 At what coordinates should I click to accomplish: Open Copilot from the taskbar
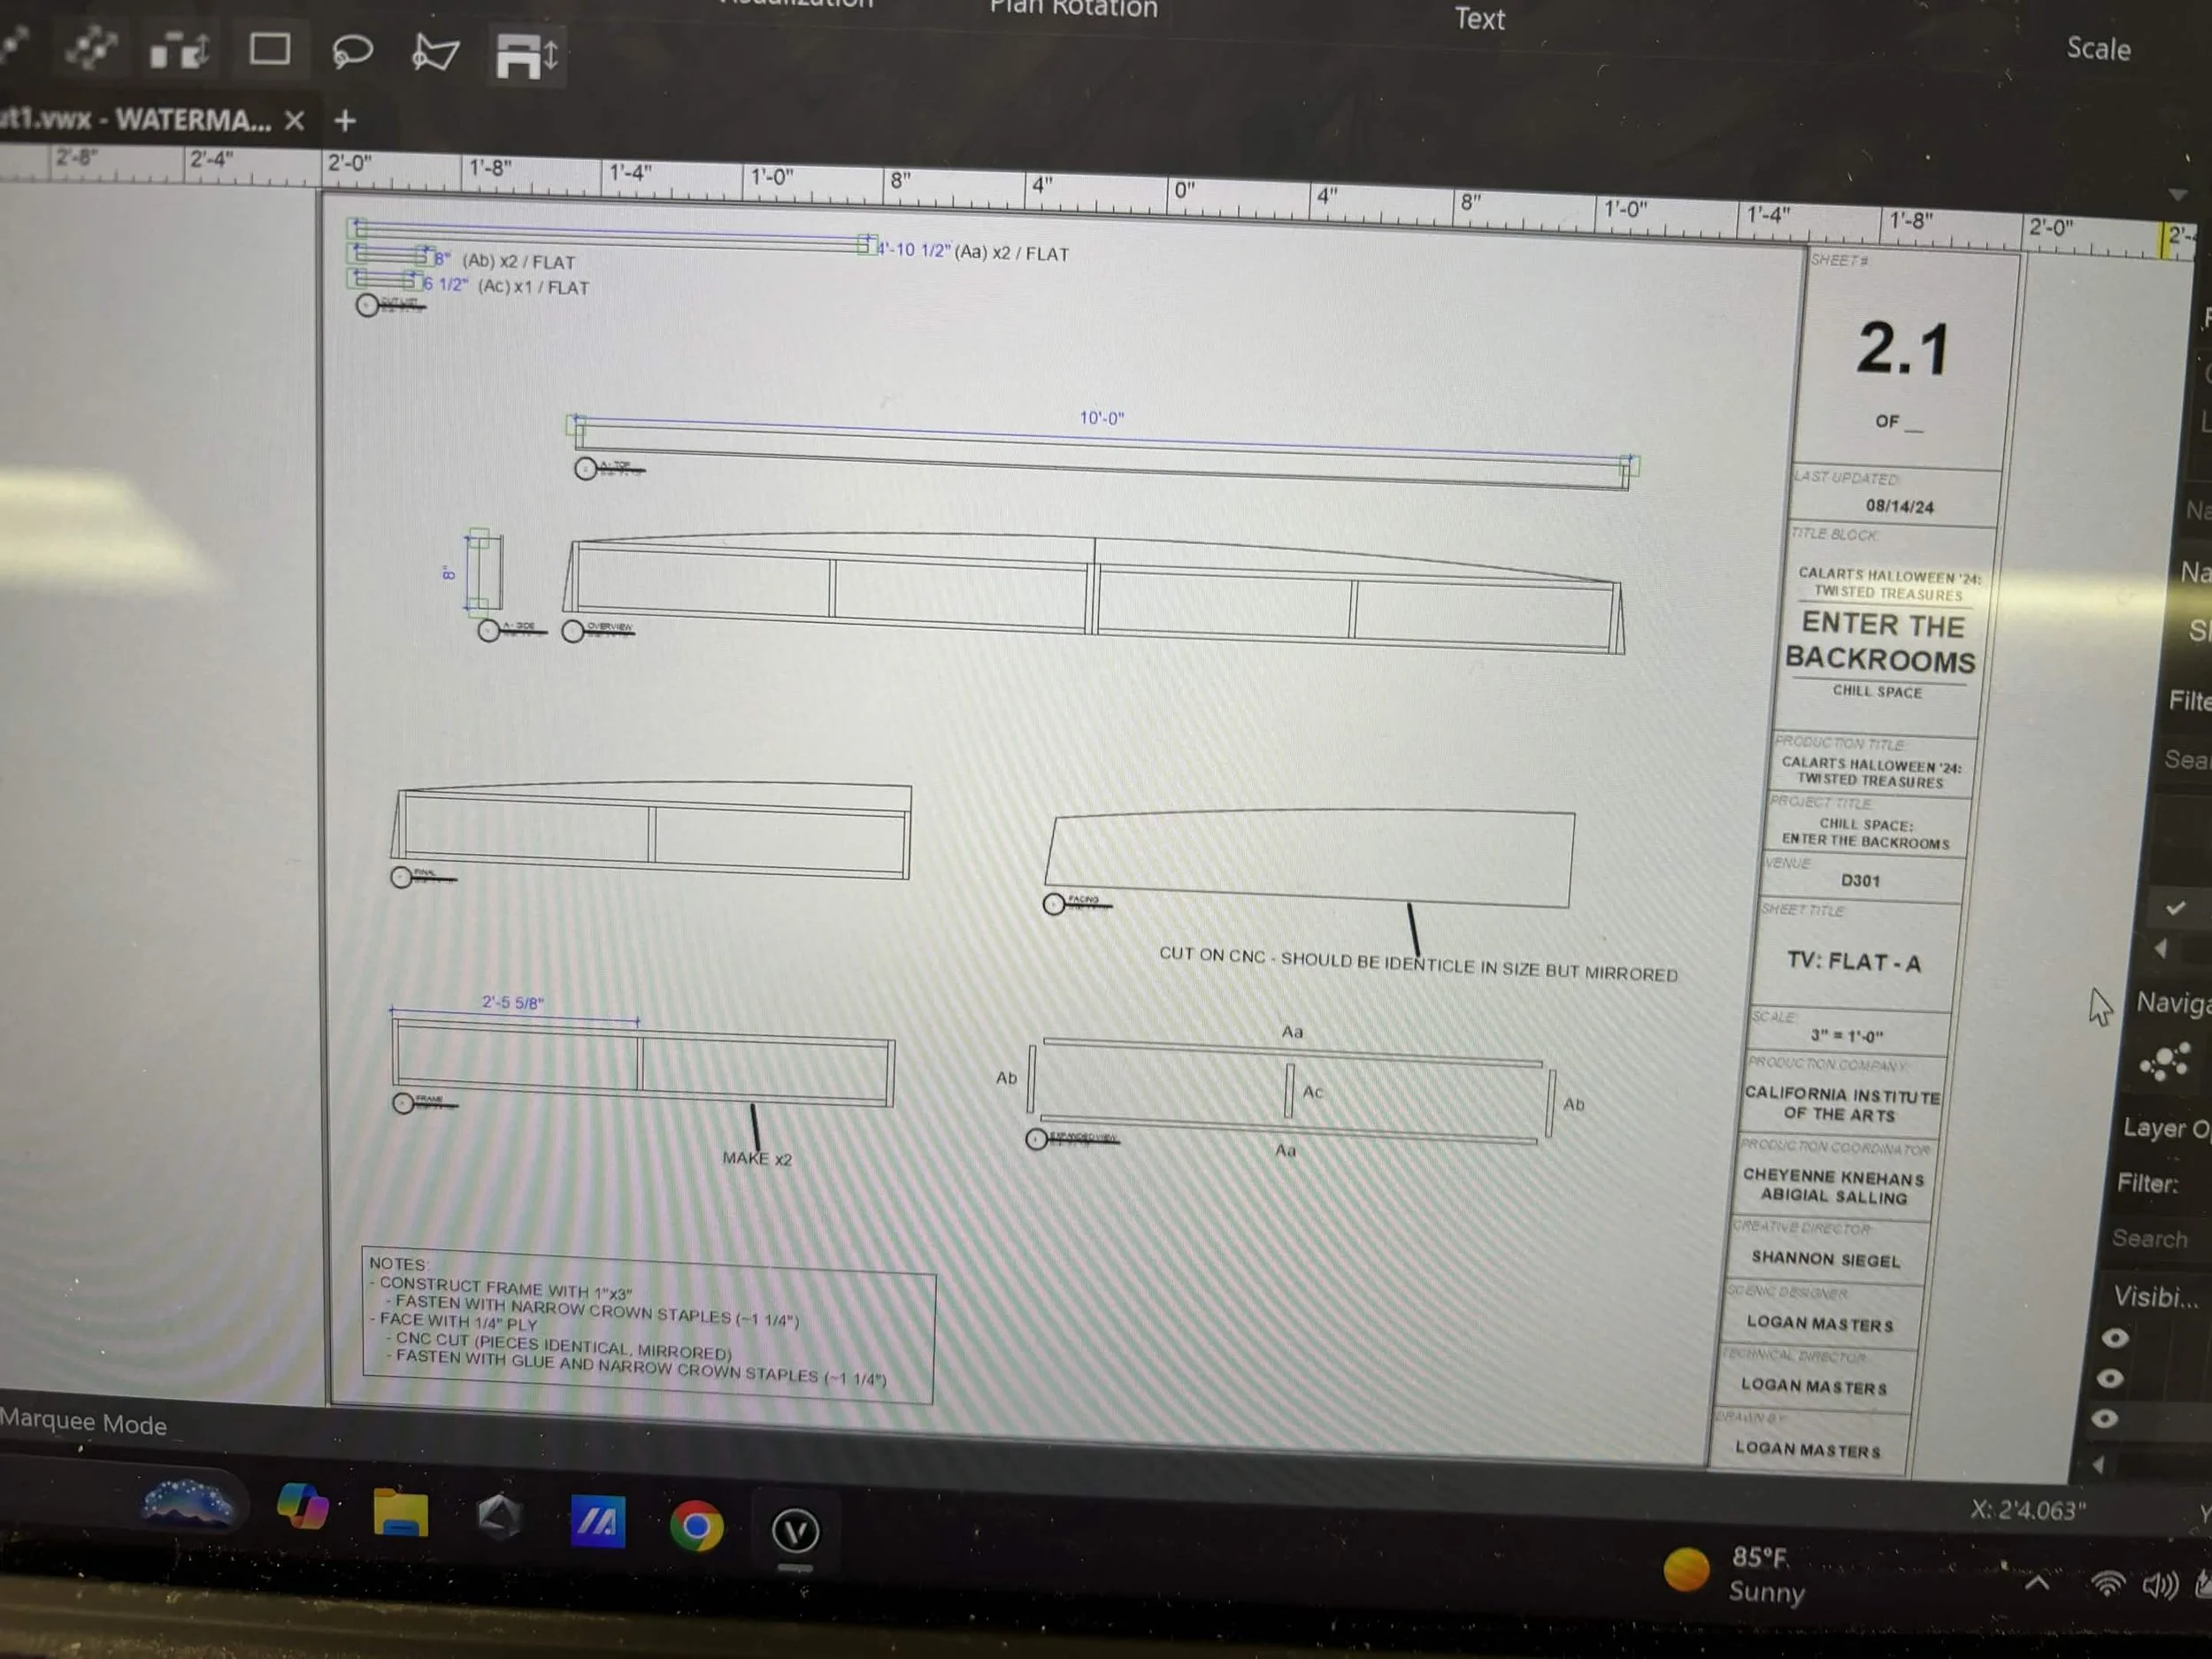(x=302, y=1507)
